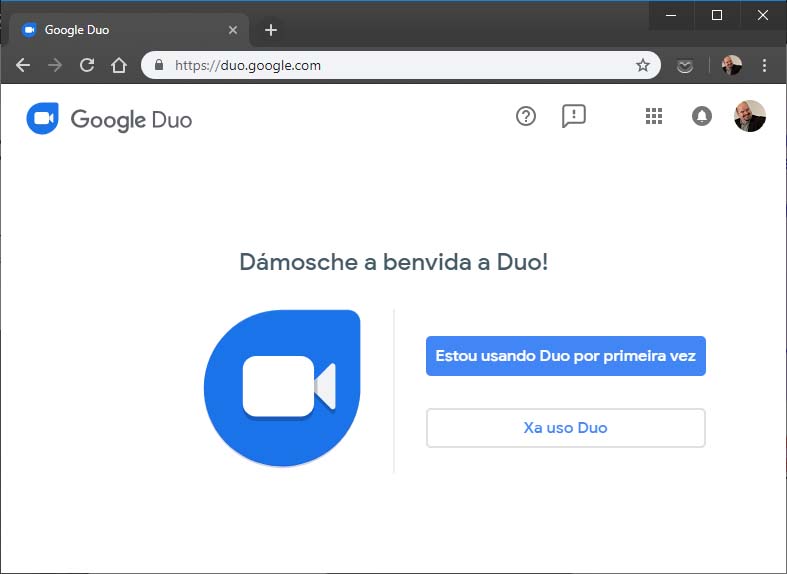Open Chrome three-dot menu

[x=764, y=65]
